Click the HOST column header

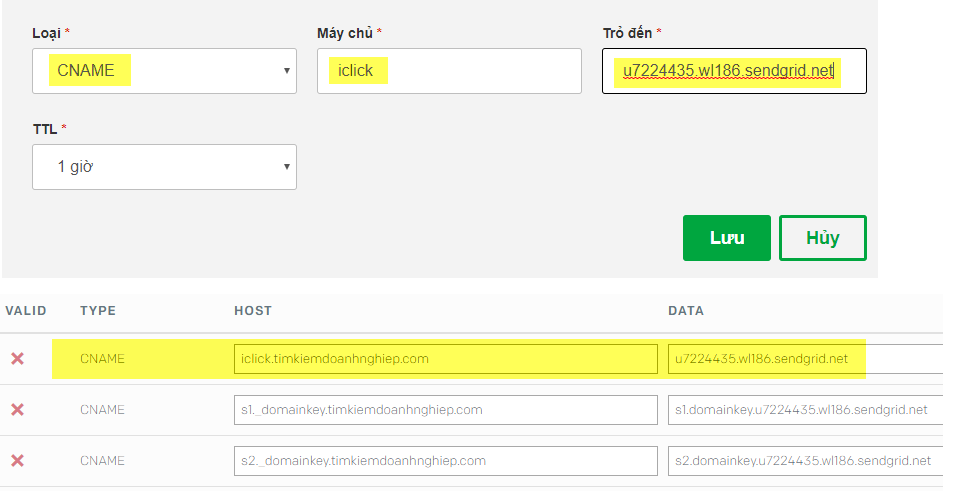253,311
